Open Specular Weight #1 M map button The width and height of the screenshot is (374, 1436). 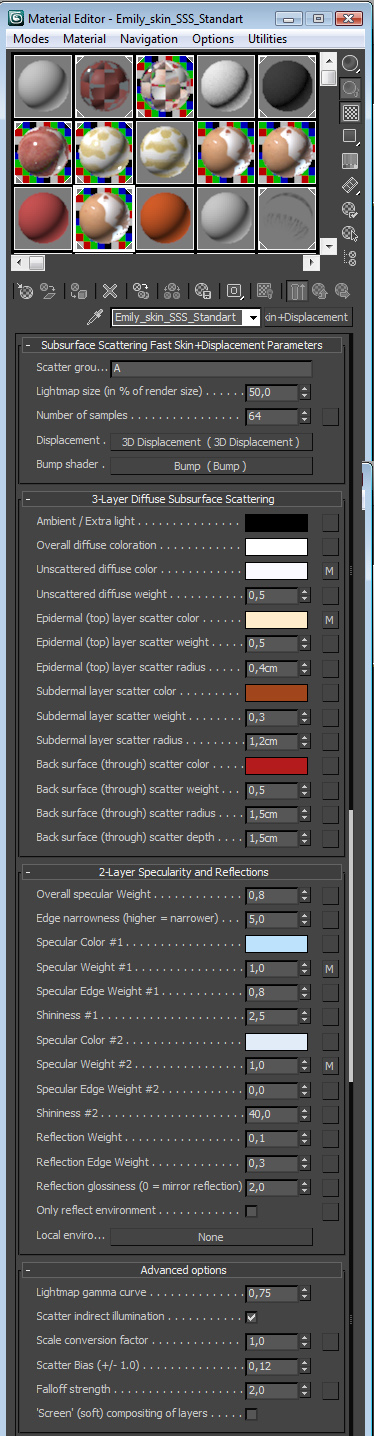click(x=330, y=969)
